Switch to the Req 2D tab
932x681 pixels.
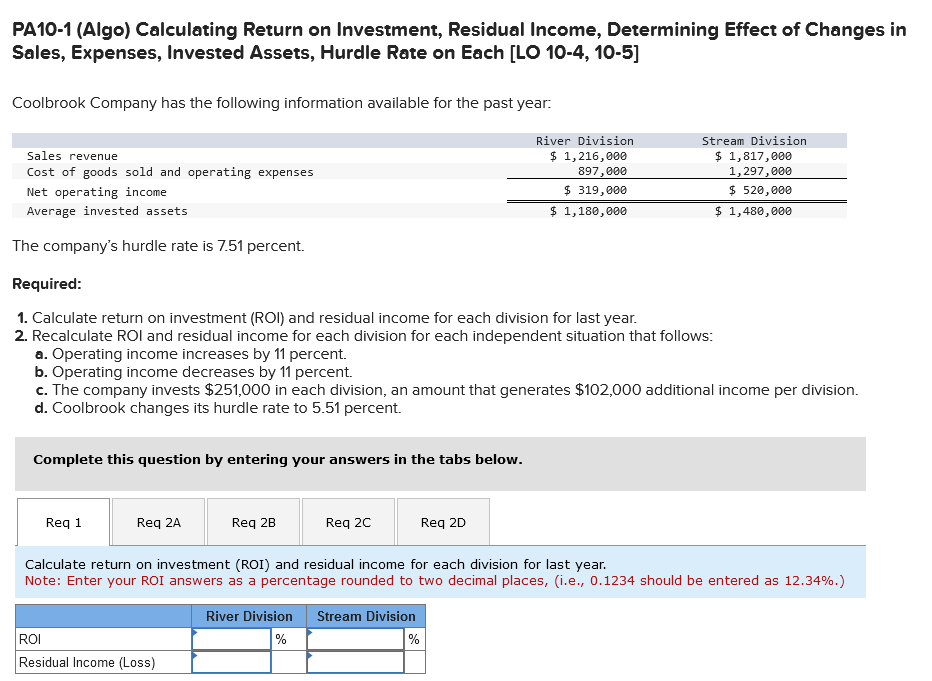443,521
